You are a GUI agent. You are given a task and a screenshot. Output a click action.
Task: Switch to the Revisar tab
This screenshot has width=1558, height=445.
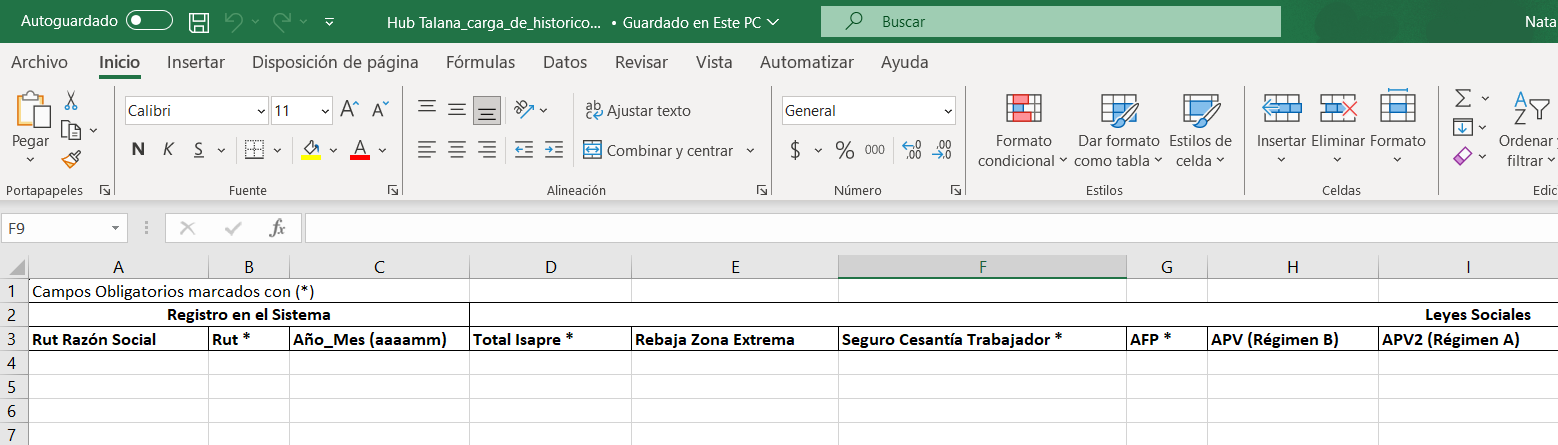coord(641,62)
